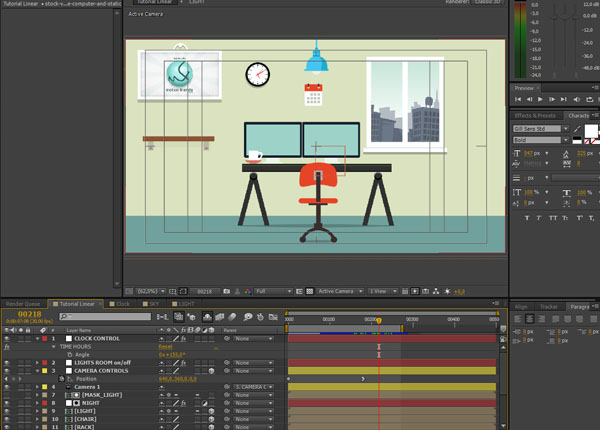This screenshot has height=430, width=600.
Task: Collapse the TIME HOURS effect
Action: tap(53, 347)
